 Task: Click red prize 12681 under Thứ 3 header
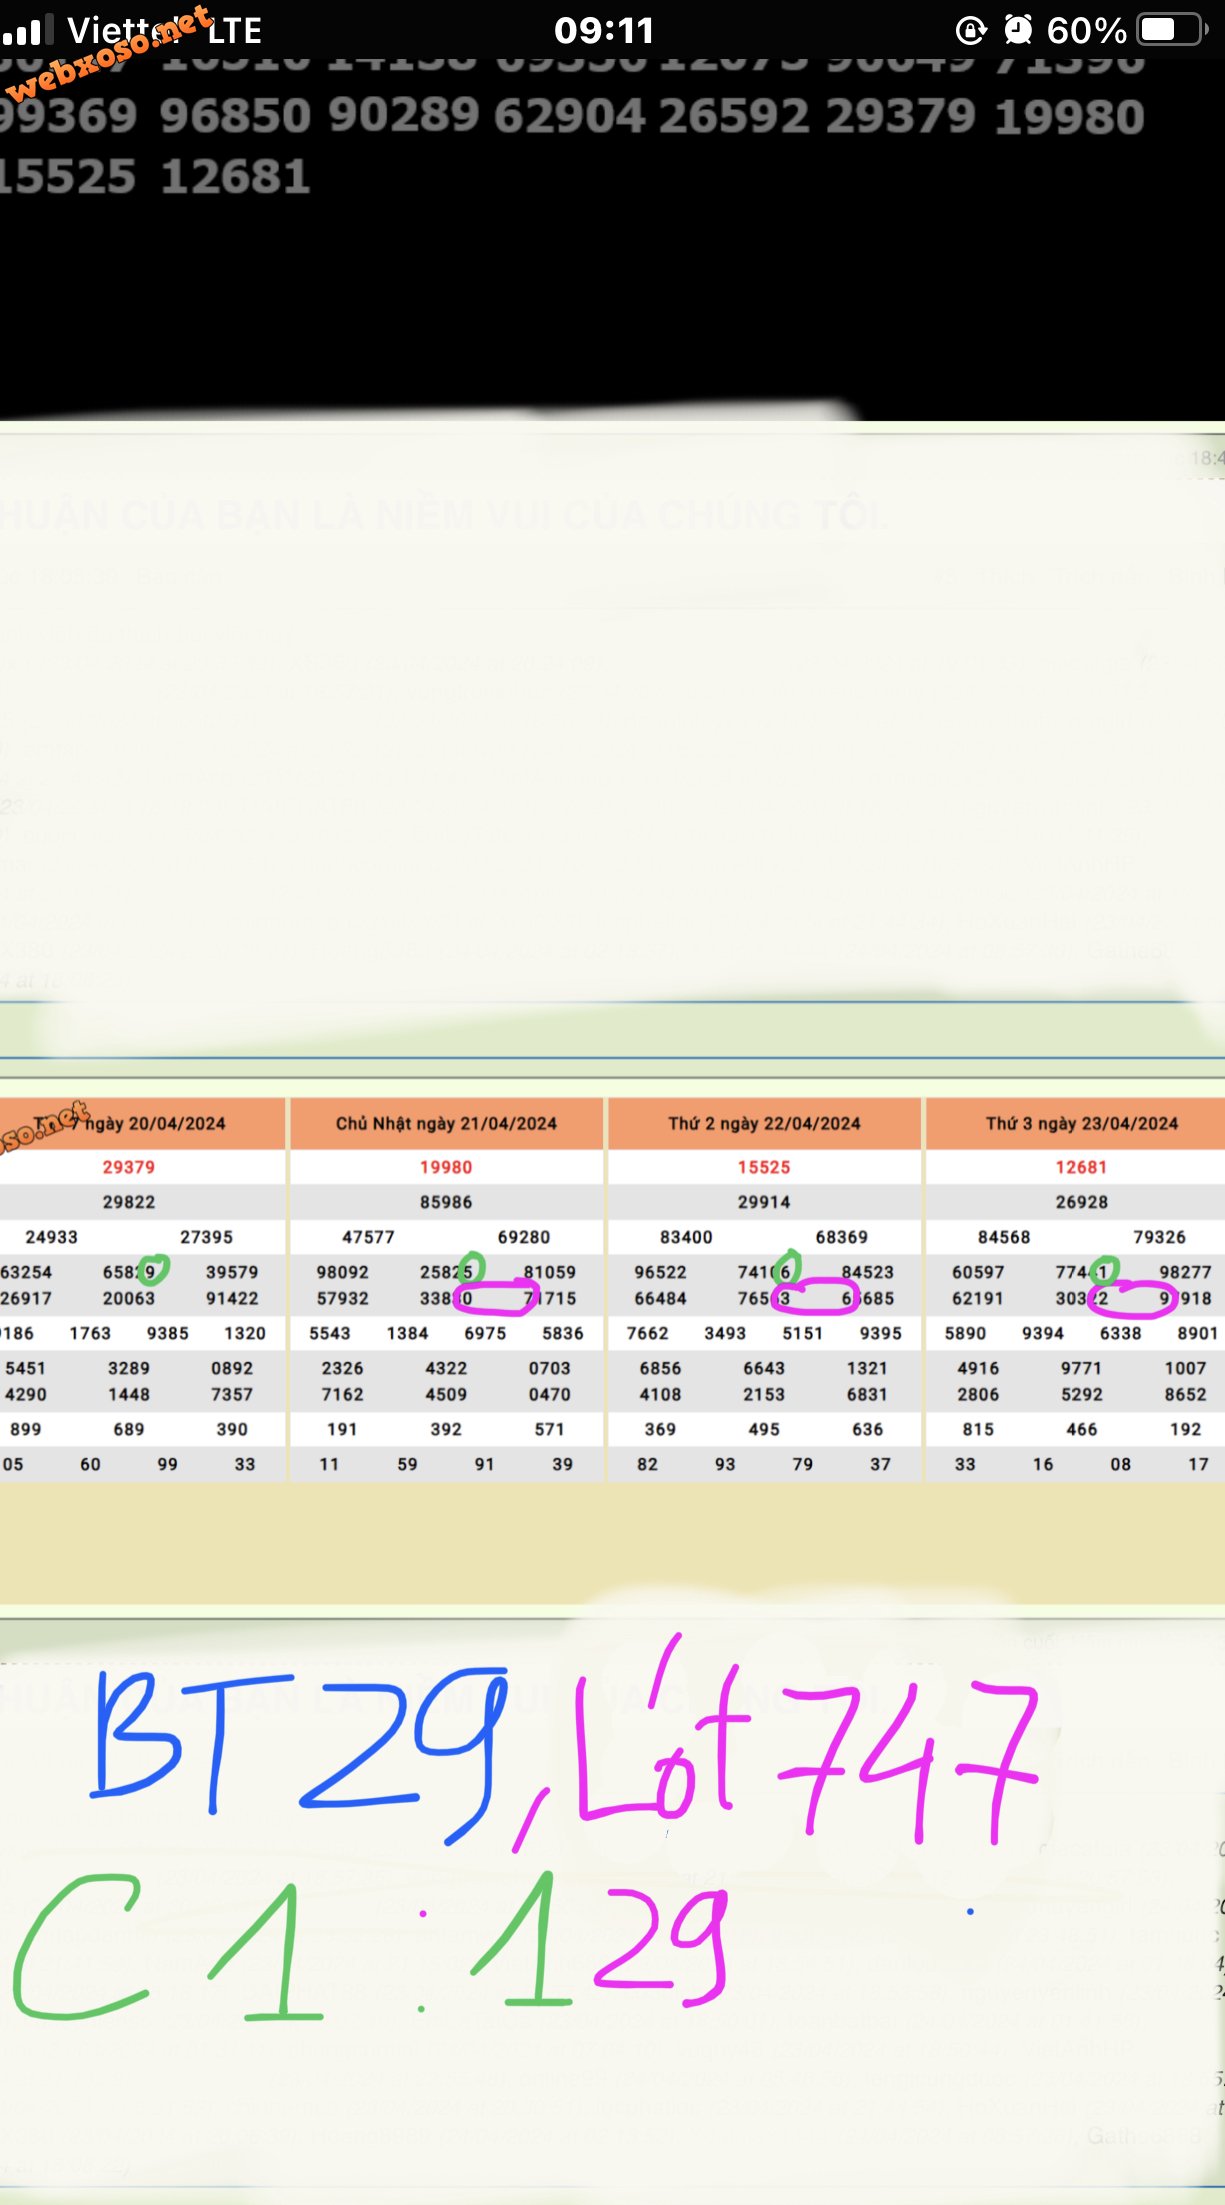click(x=1081, y=1167)
